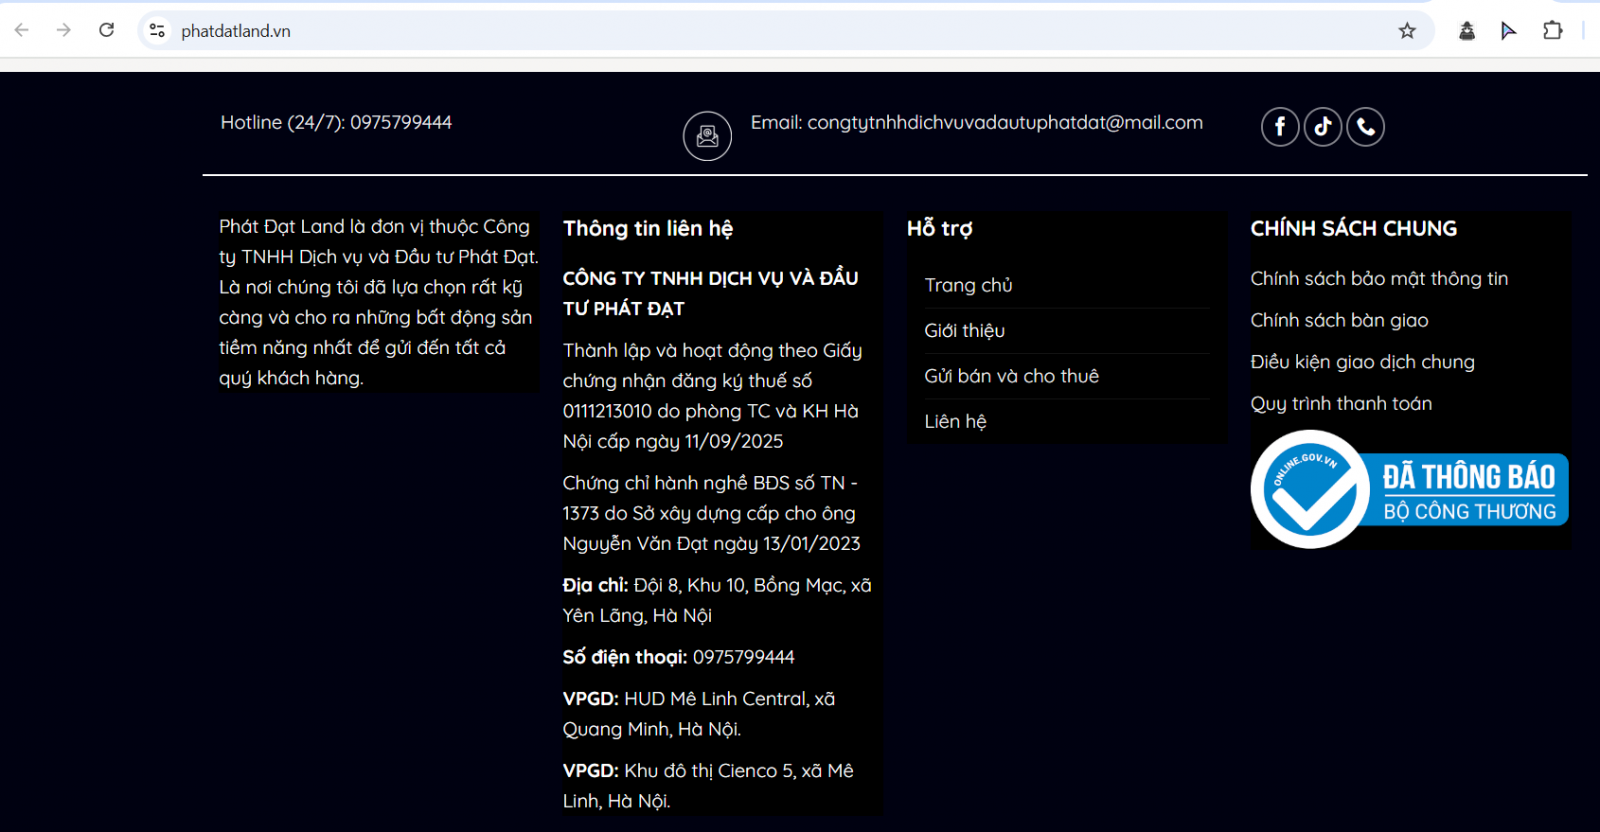Click the email envelope icon
Viewport: 1600px width, 832px height.
(707, 136)
